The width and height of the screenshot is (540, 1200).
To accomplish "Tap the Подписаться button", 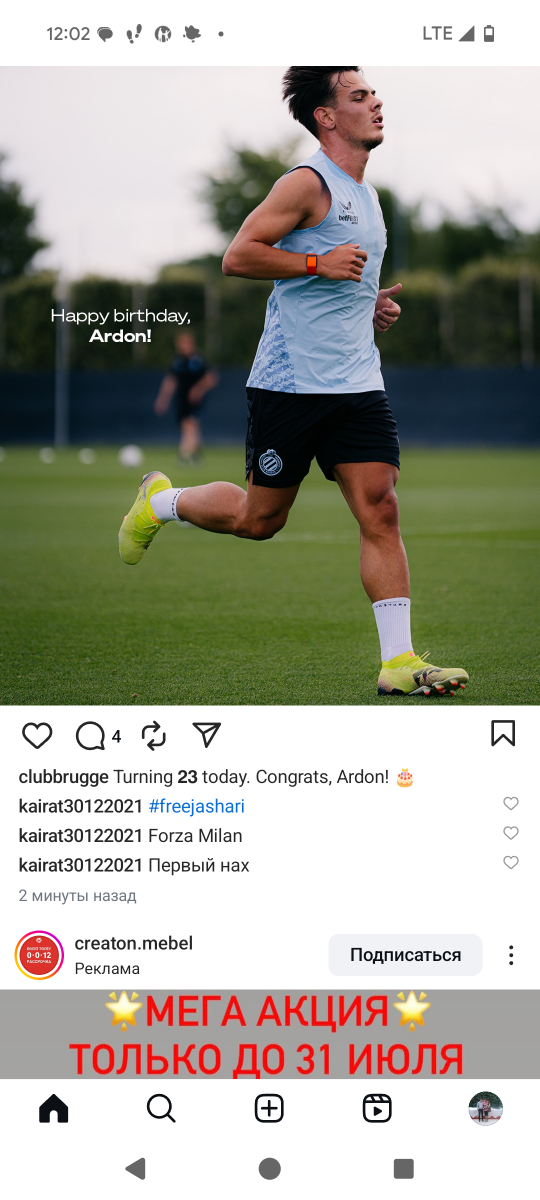I will click(405, 955).
